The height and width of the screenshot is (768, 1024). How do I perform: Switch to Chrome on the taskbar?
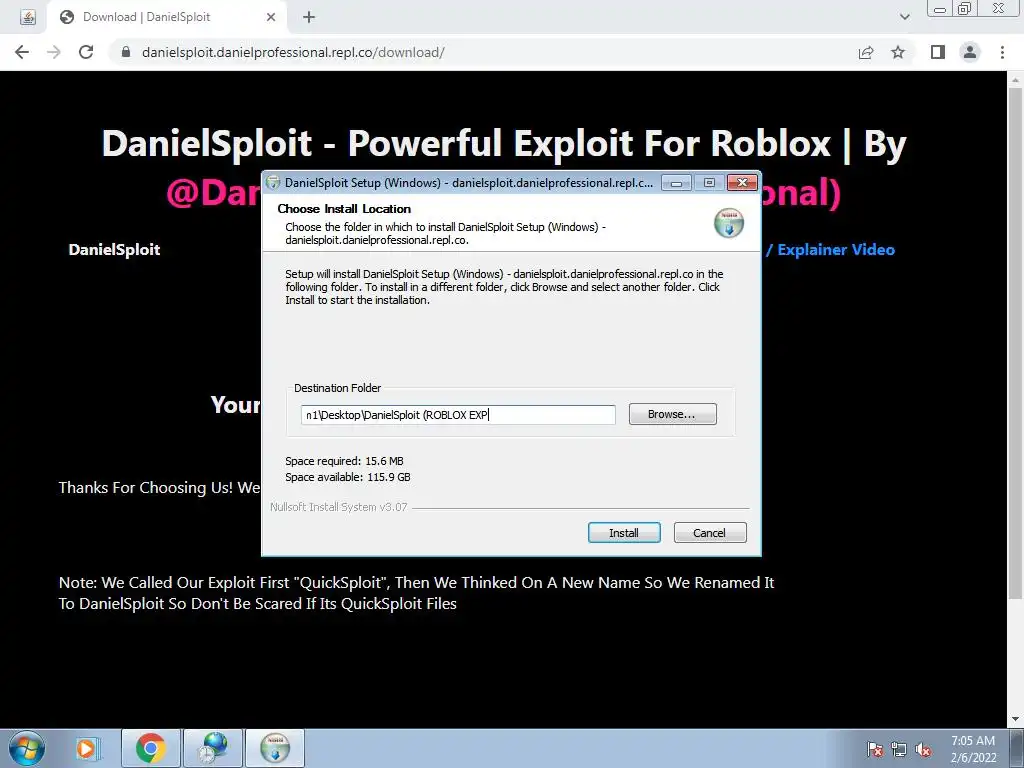[x=150, y=748]
